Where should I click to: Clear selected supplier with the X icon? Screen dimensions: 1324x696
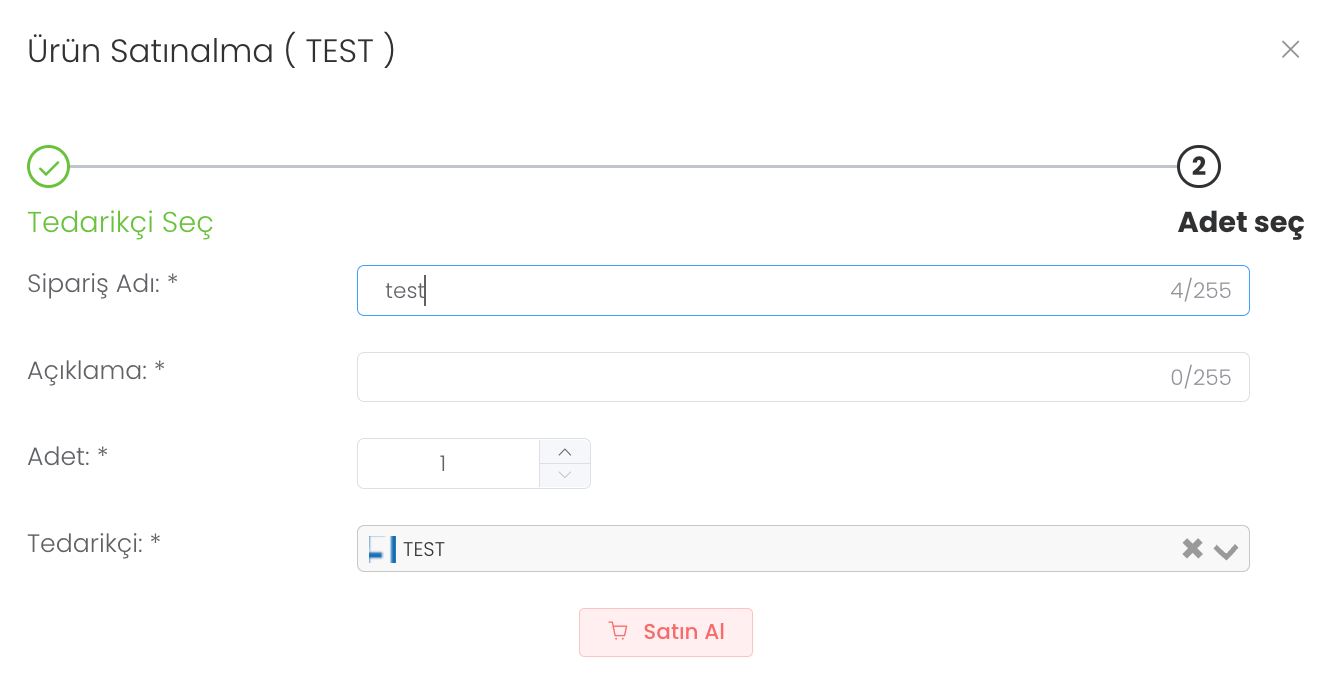click(1192, 549)
